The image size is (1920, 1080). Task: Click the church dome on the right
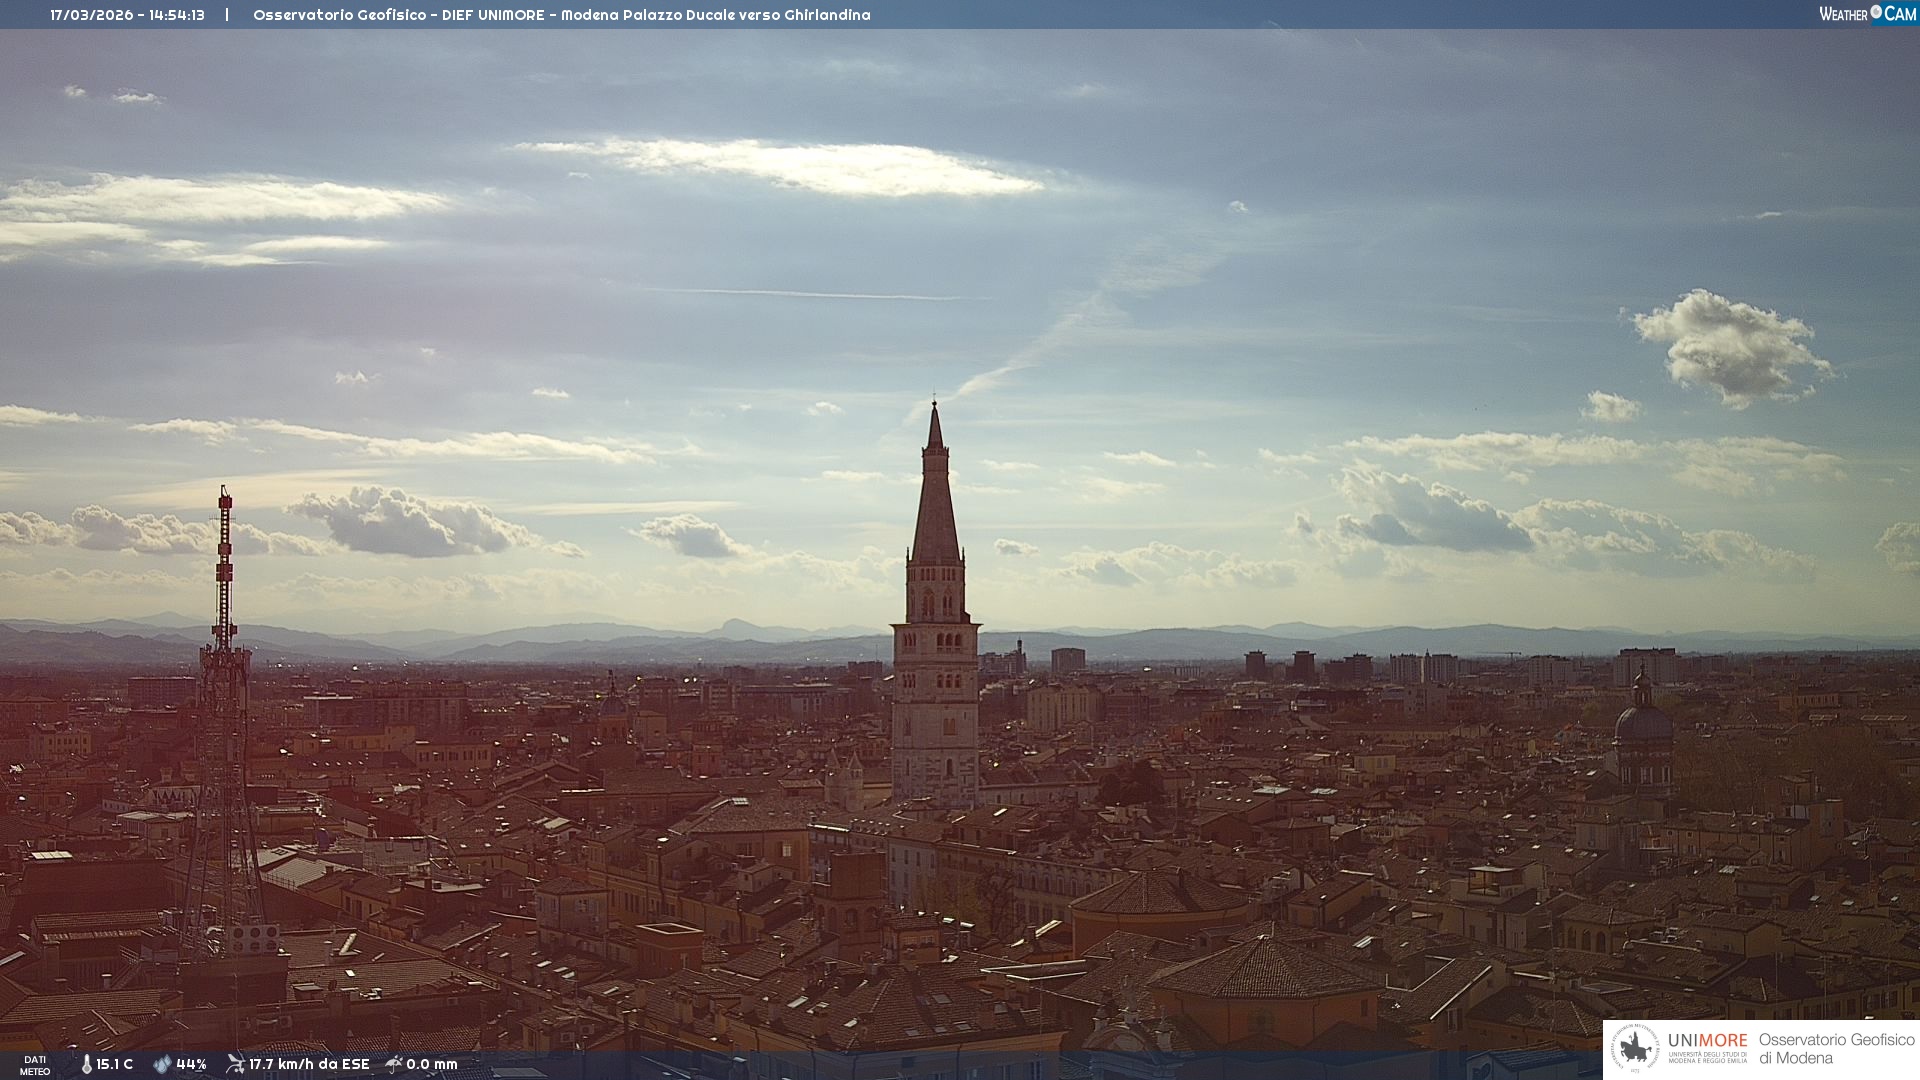coord(1643,722)
